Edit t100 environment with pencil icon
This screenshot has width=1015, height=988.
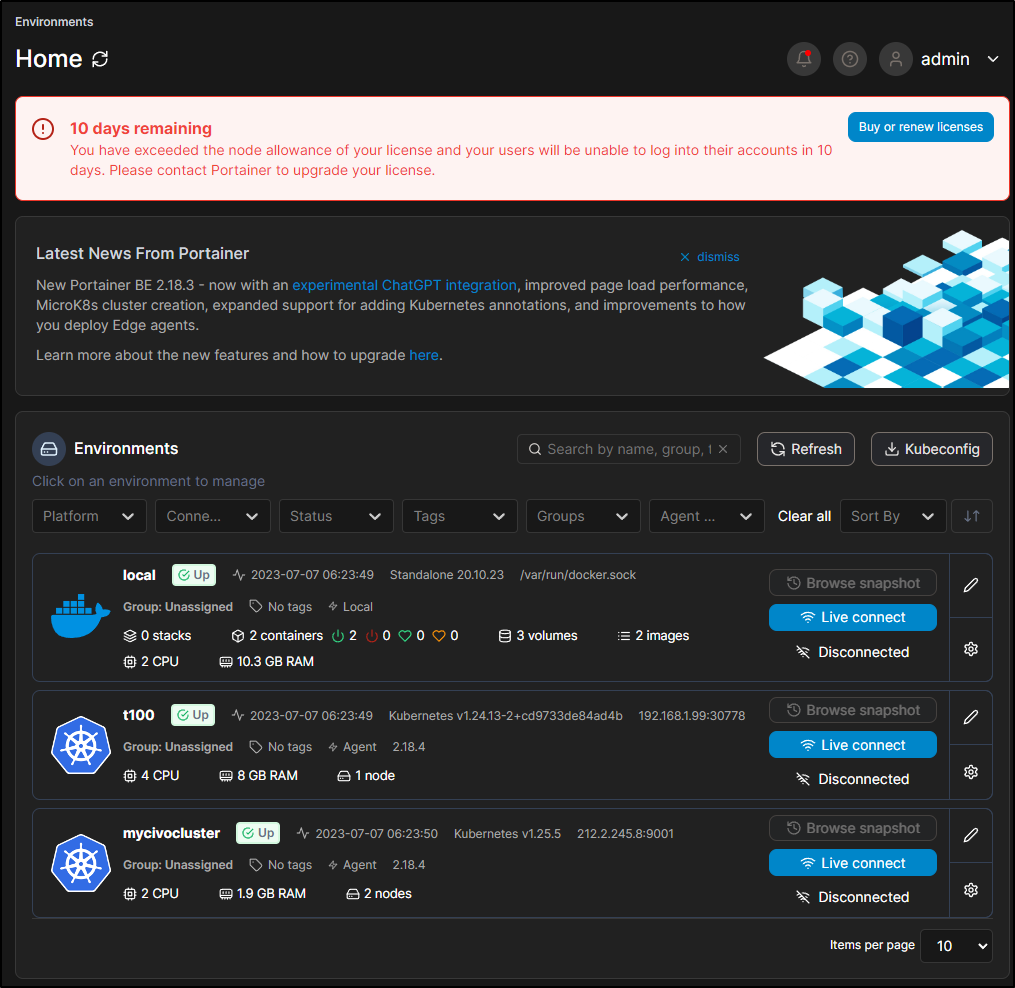tap(970, 717)
